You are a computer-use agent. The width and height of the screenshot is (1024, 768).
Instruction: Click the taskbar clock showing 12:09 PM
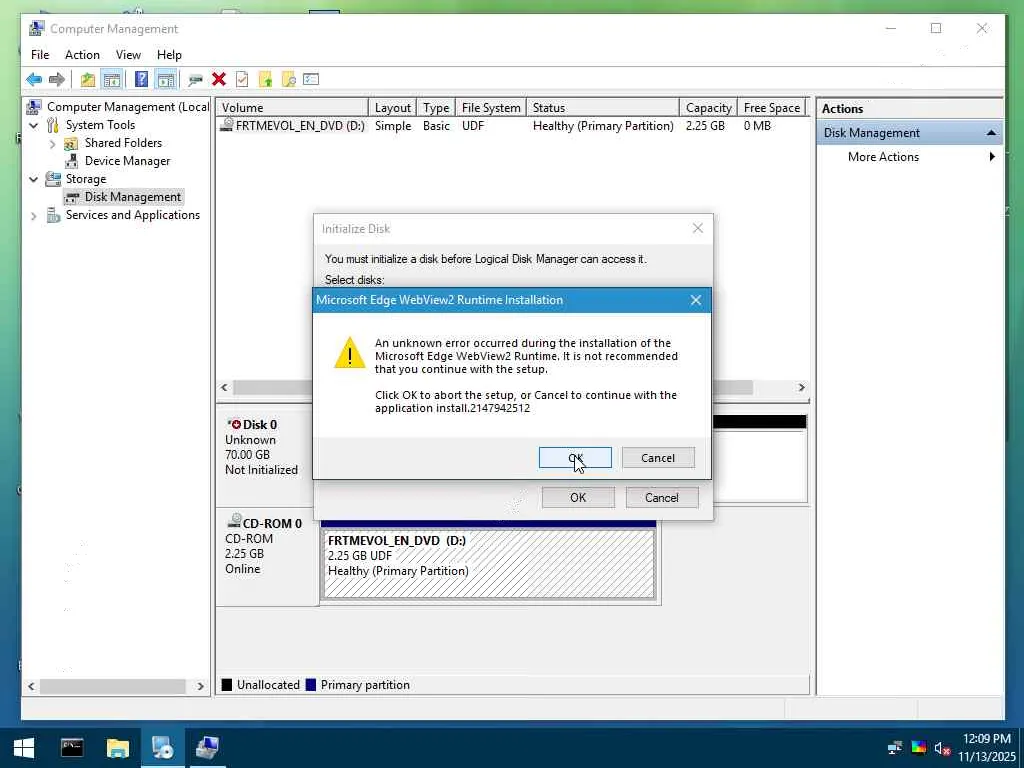click(986, 739)
